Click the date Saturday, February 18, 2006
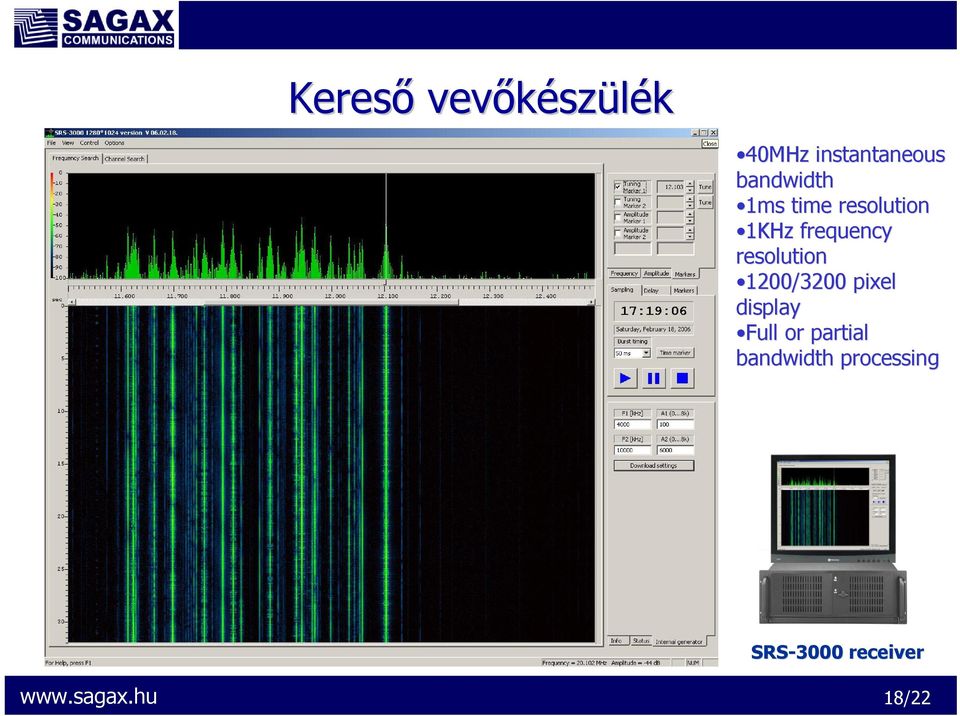960x716 pixels. click(x=653, y=330)
